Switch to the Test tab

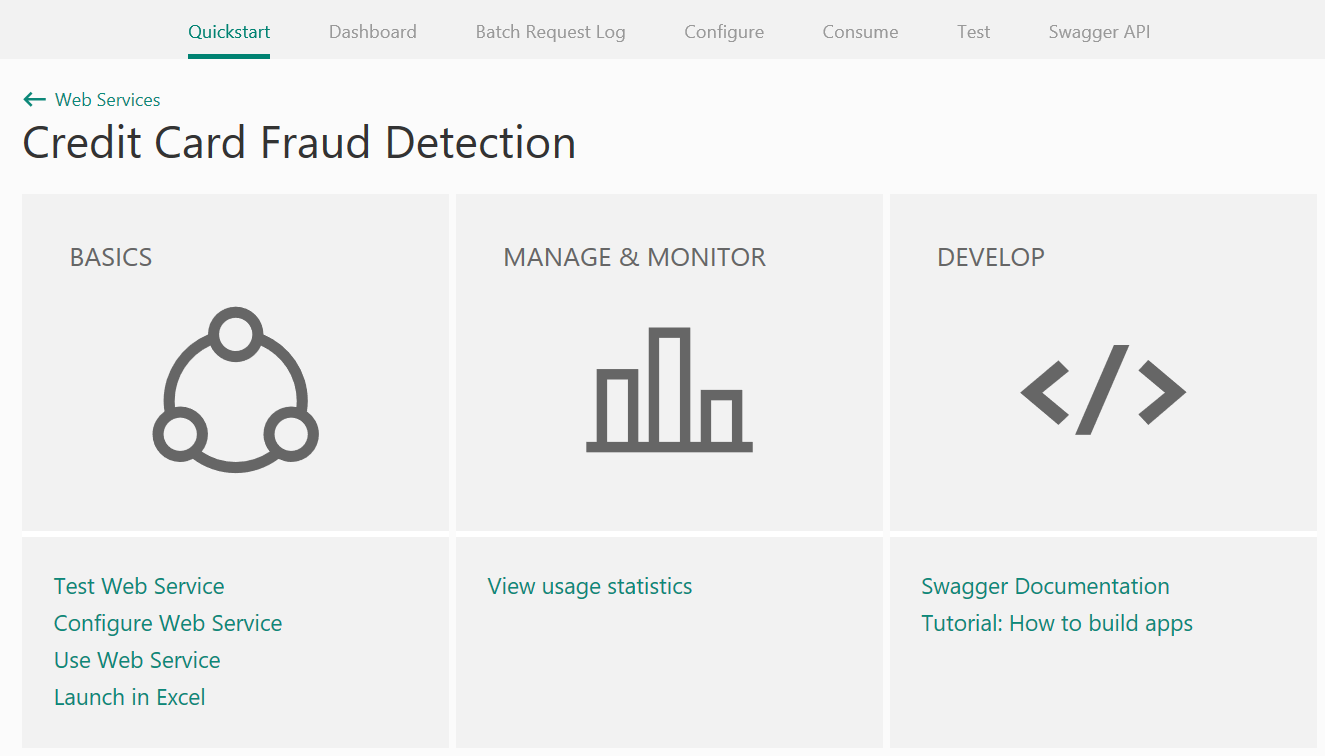pos(972,31)
